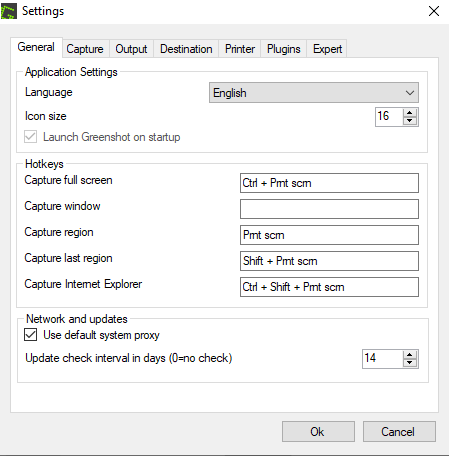Screen dimensions: 449x456
Task: Click the Capture region label
Action: point(59,232)
